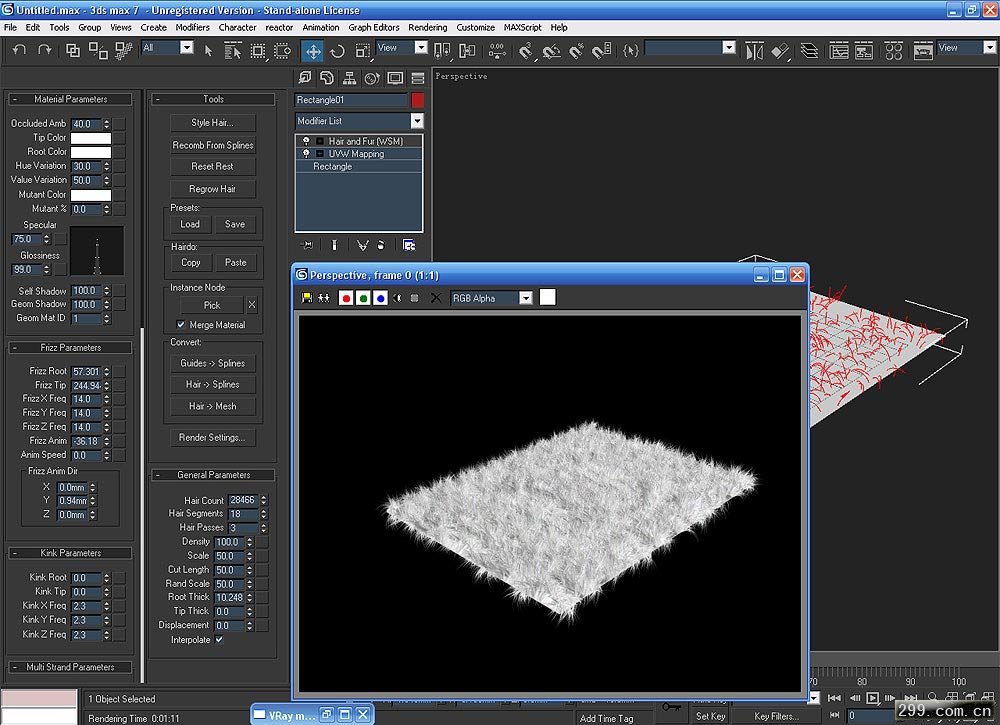Click the Recomb From Splines button
This screenshot has height=725, width=1000.
pyautogui.click(x=212, y=145)
